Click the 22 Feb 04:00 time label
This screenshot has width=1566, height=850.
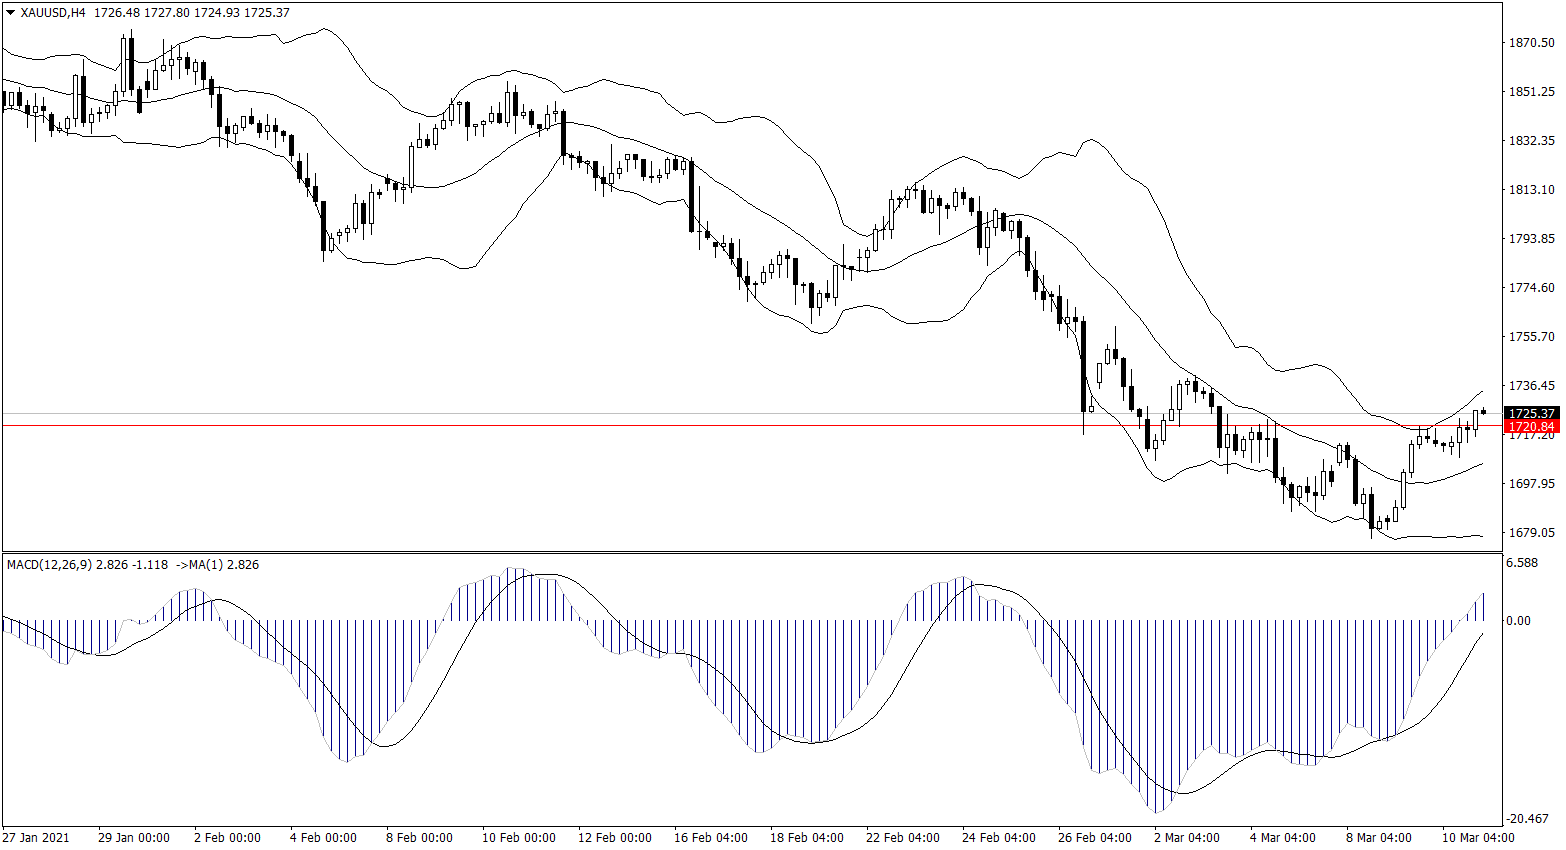[902, 838]
